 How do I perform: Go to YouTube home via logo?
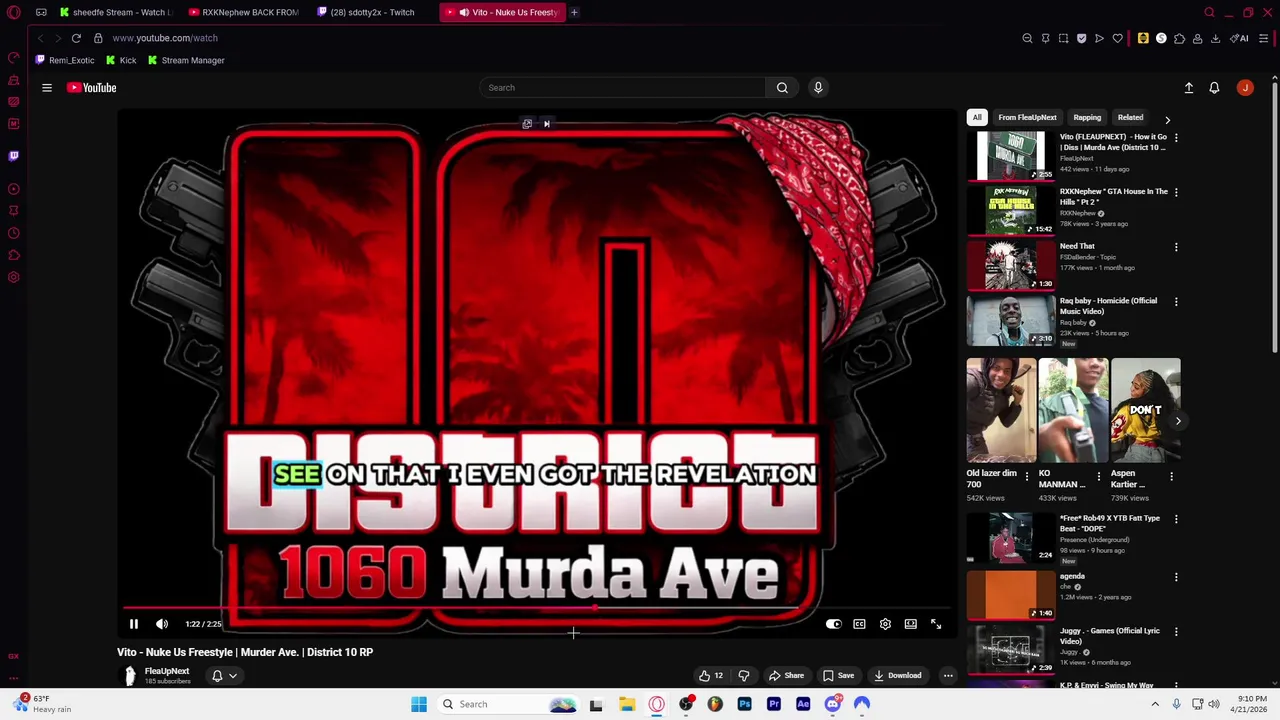[92, 88]
